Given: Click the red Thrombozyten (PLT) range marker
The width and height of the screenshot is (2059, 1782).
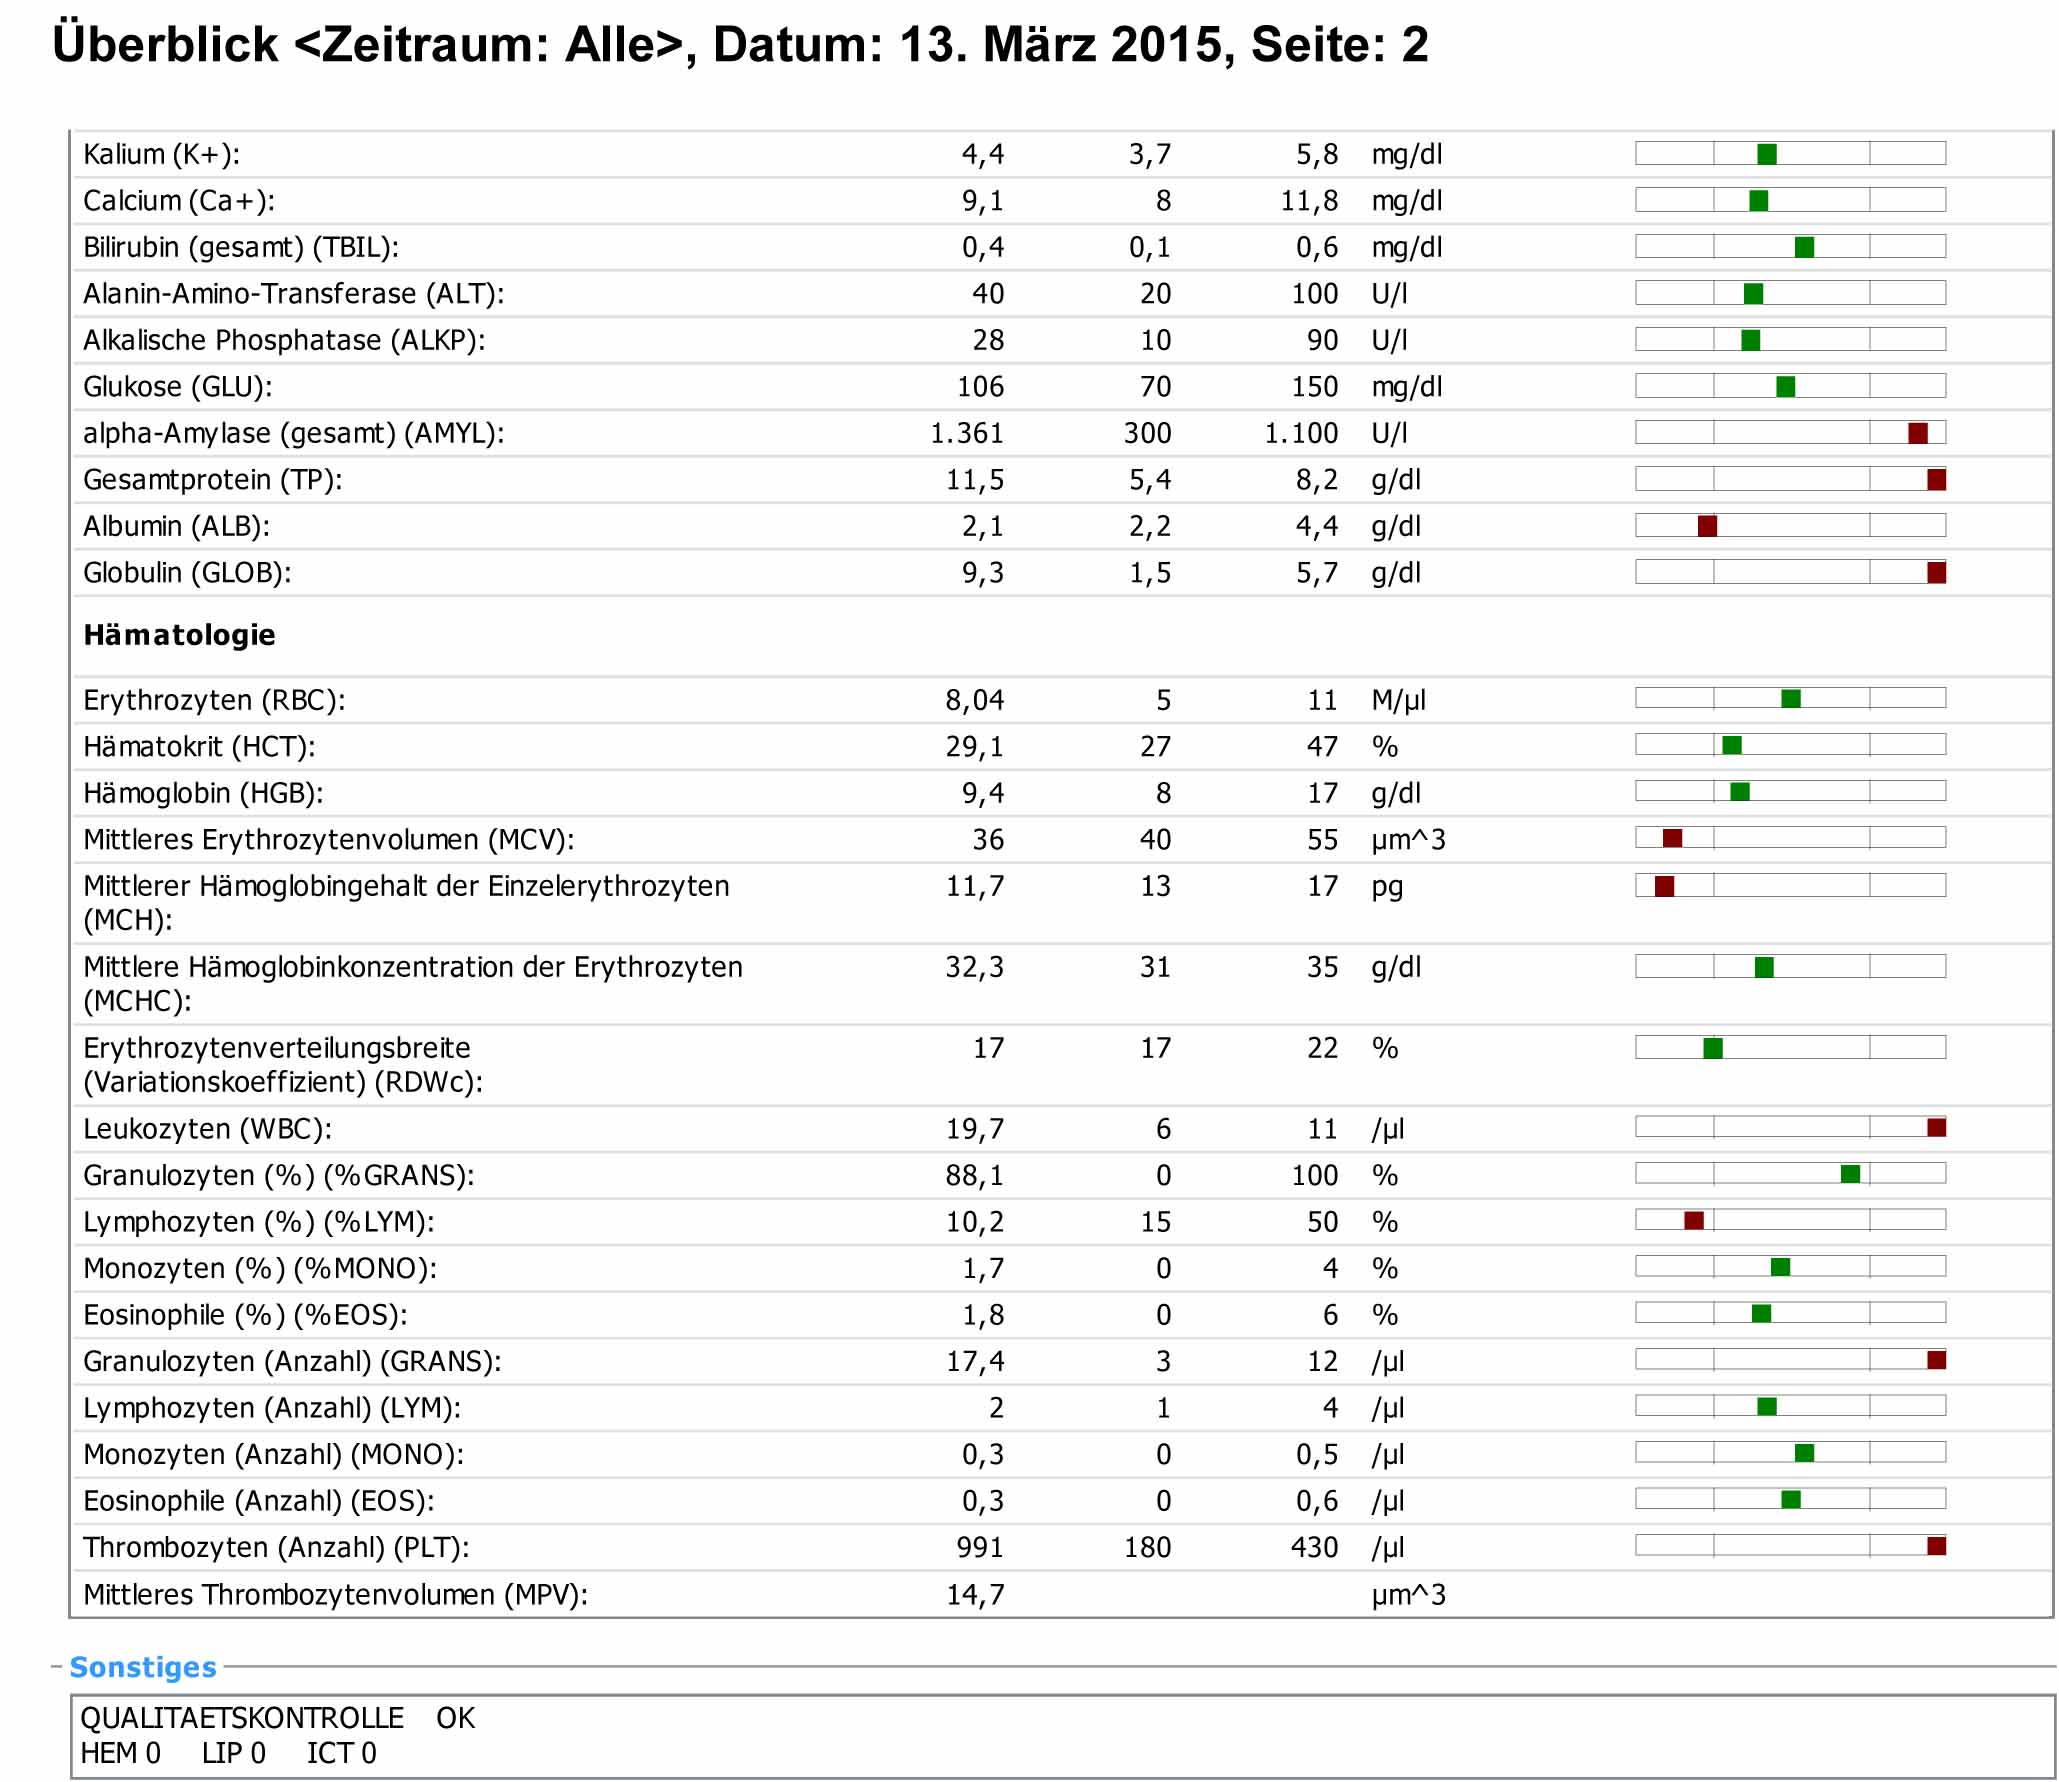Looking at the screenshot, I should (x=1936, y=1546).
